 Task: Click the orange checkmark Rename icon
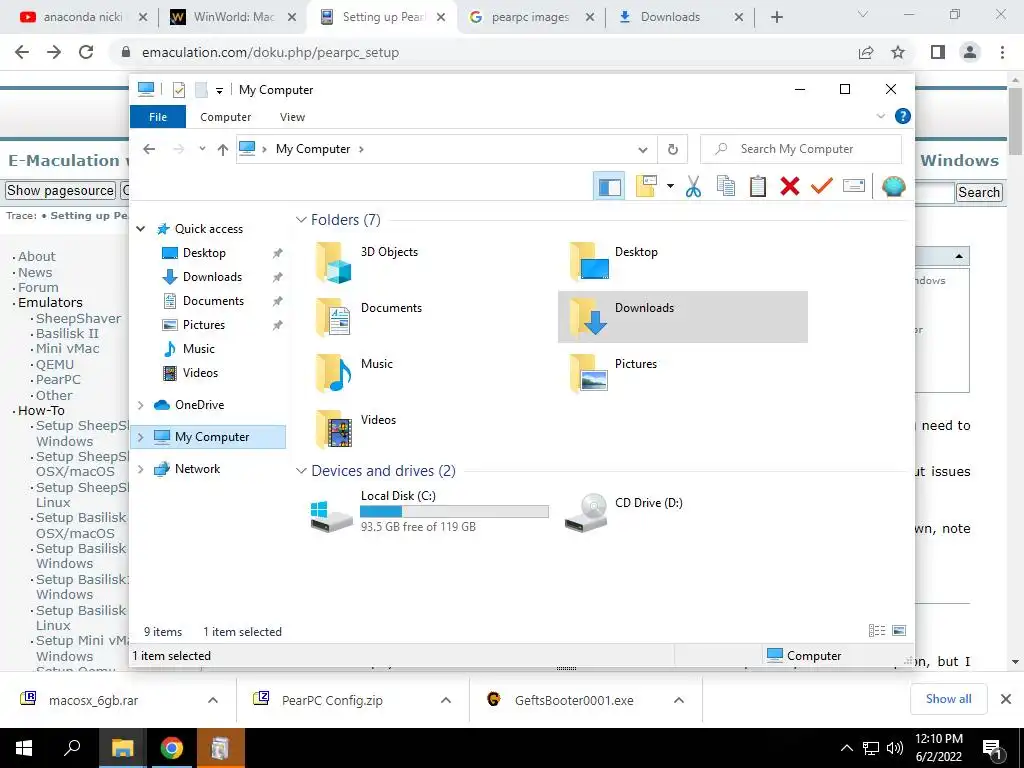click(822, 187)
